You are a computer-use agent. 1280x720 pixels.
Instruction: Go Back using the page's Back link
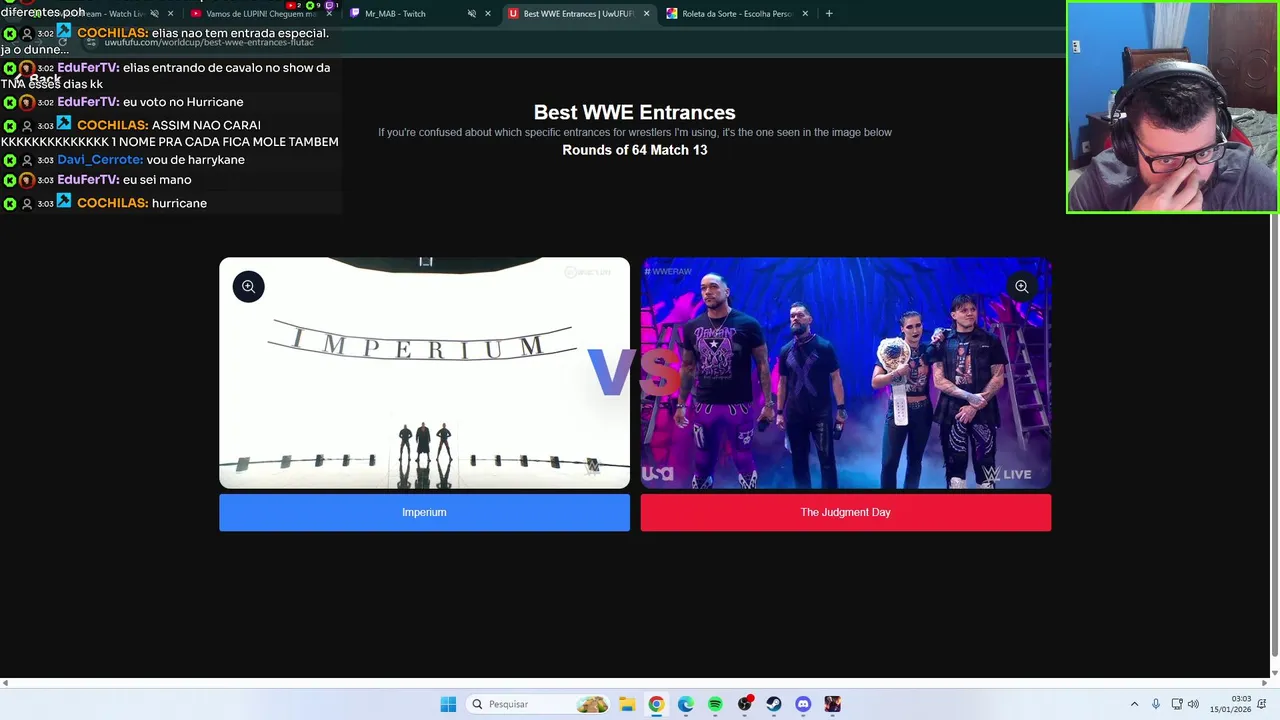coord(38,79)
